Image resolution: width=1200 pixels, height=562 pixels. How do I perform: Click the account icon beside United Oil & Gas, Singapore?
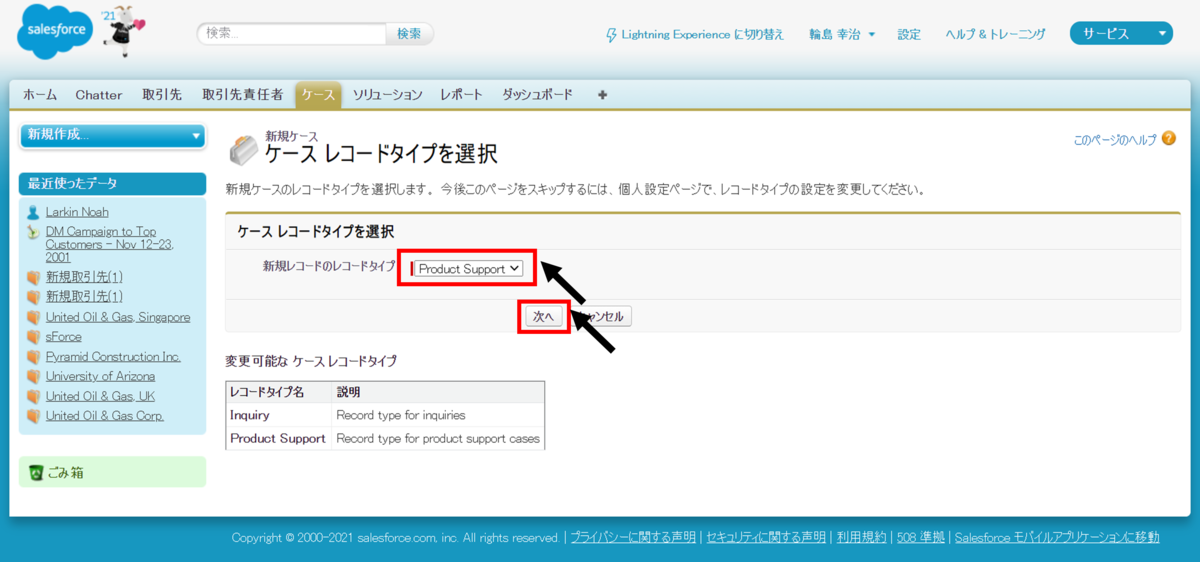pyautogui.click(x=33, y=317)
